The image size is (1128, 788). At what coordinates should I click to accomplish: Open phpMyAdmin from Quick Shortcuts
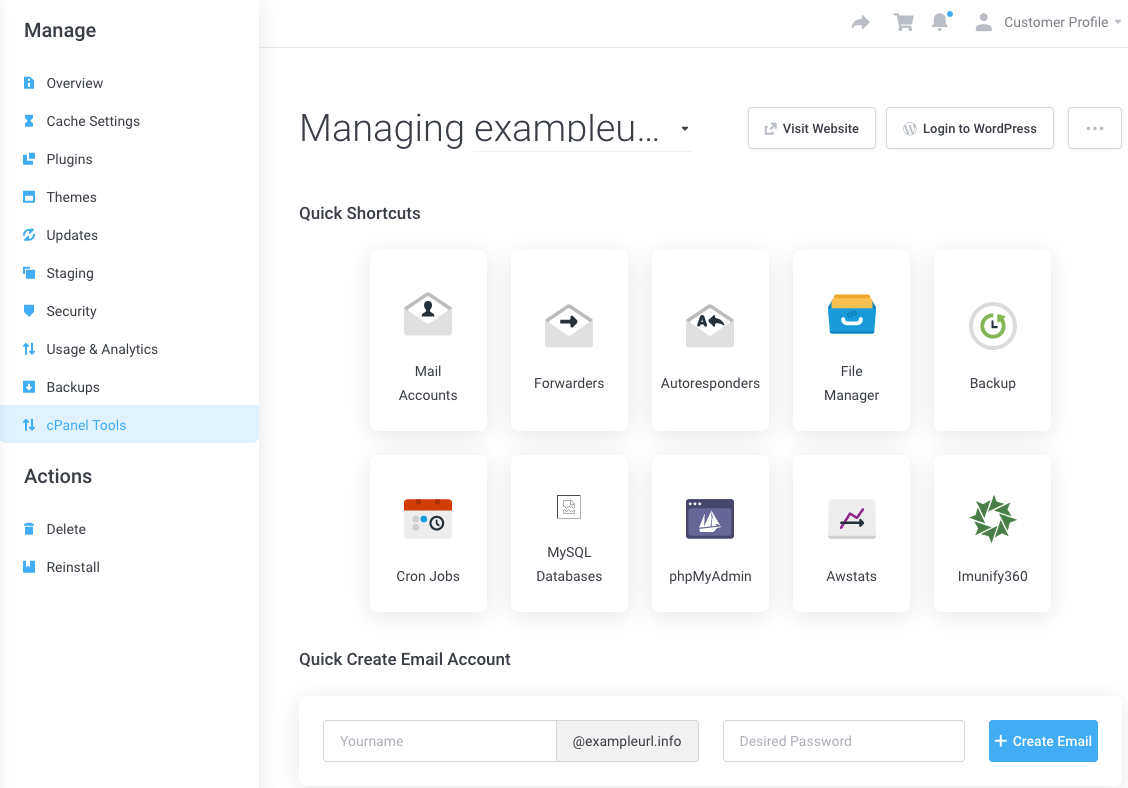(x=710, y=533)
